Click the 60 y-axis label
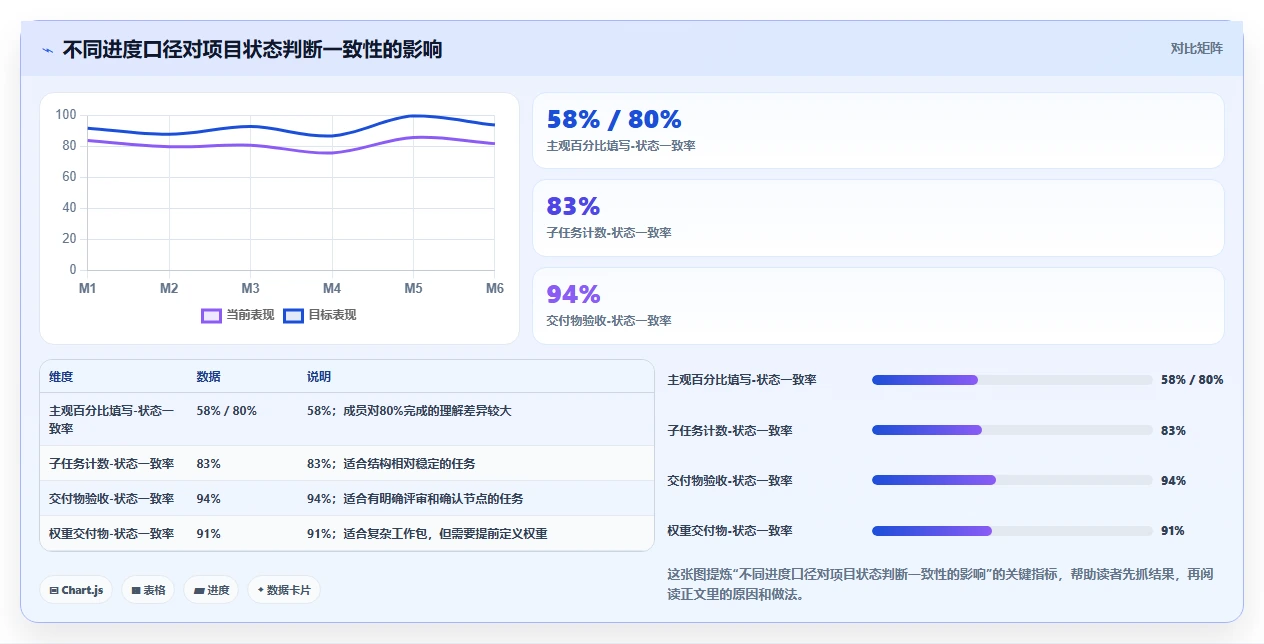 point(69,177)
